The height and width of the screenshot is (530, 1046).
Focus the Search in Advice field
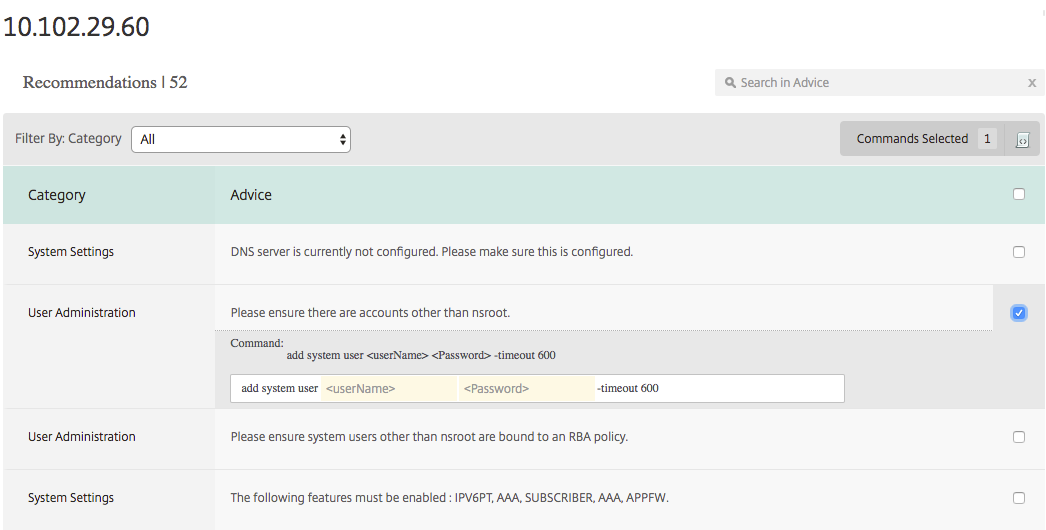[x=879, y=83]
